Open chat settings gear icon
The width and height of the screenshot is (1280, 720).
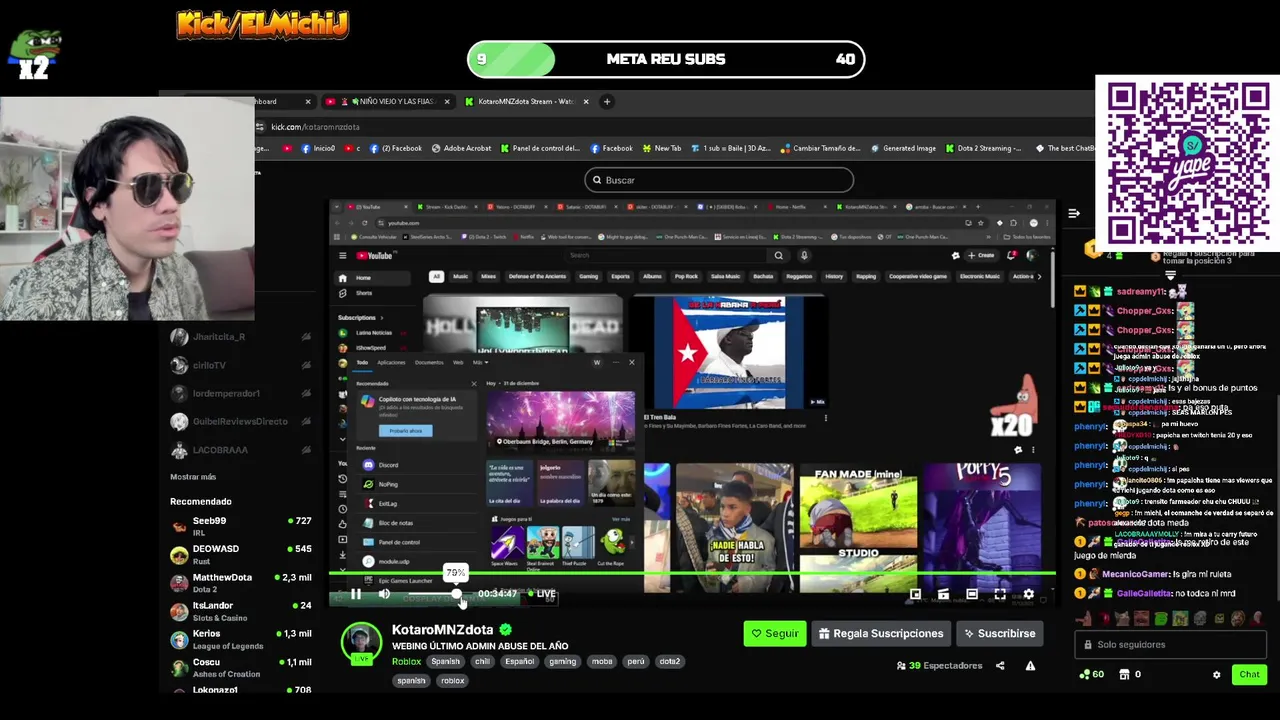coord(1216,675)
